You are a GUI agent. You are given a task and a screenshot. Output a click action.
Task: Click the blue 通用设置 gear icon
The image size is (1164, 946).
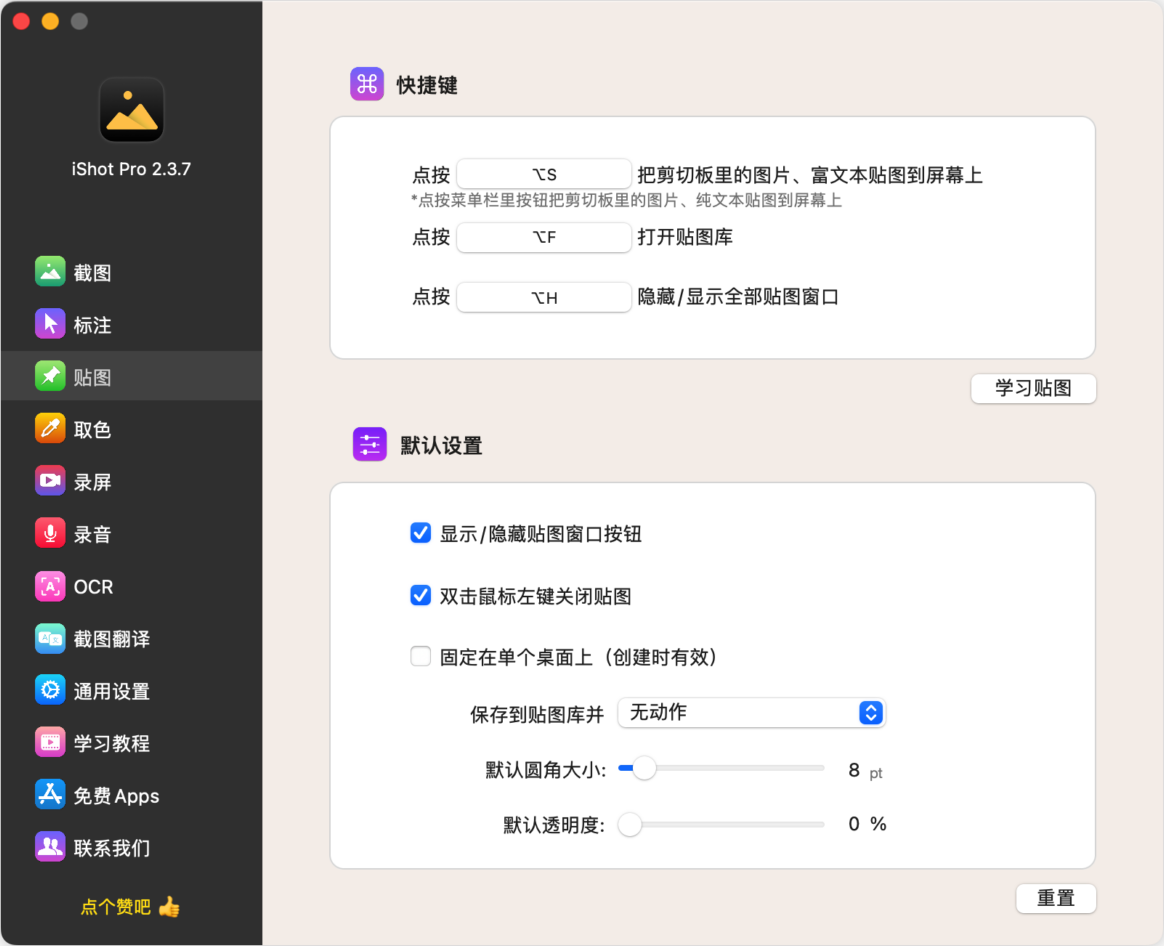click(x=50, y=691)
